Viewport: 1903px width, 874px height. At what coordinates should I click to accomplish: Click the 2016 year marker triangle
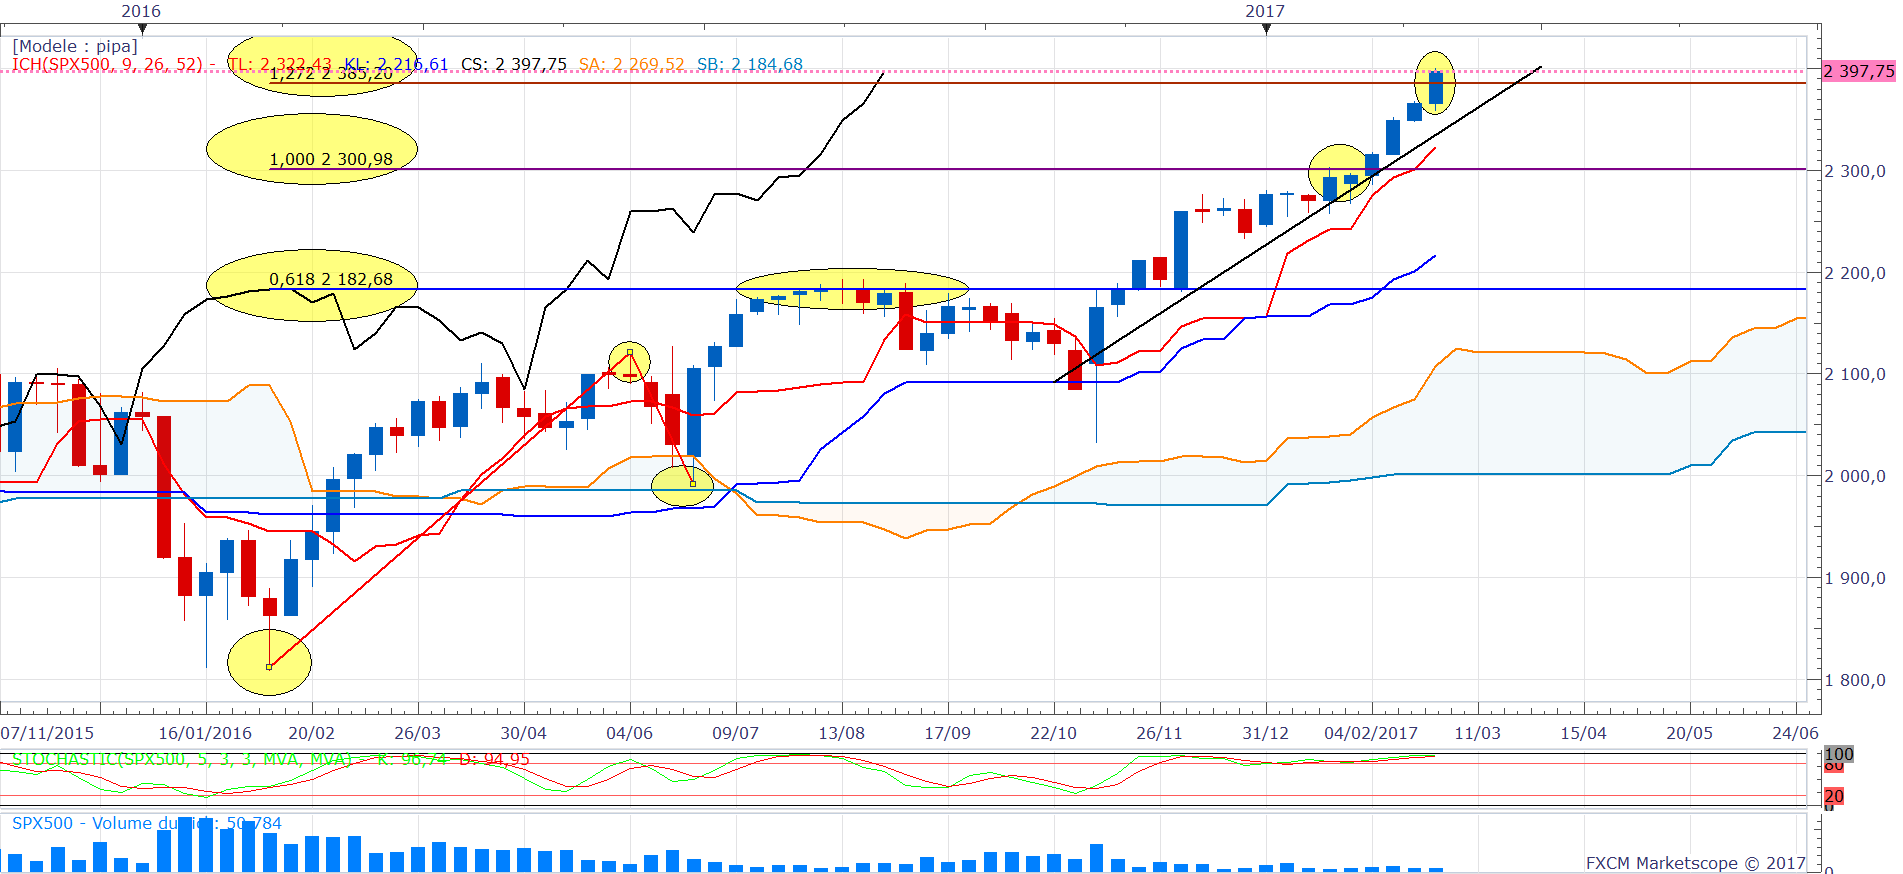point(142,29)
